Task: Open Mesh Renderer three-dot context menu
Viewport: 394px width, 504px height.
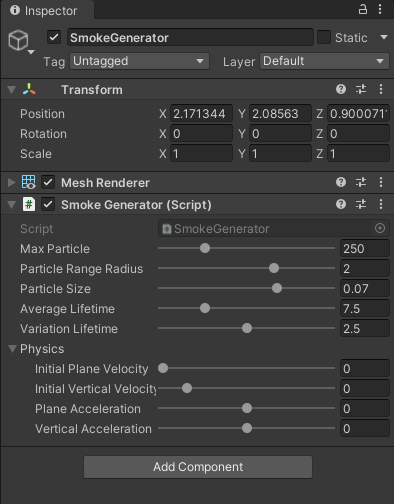Action: pyautogui.click(x=381, y=182)
